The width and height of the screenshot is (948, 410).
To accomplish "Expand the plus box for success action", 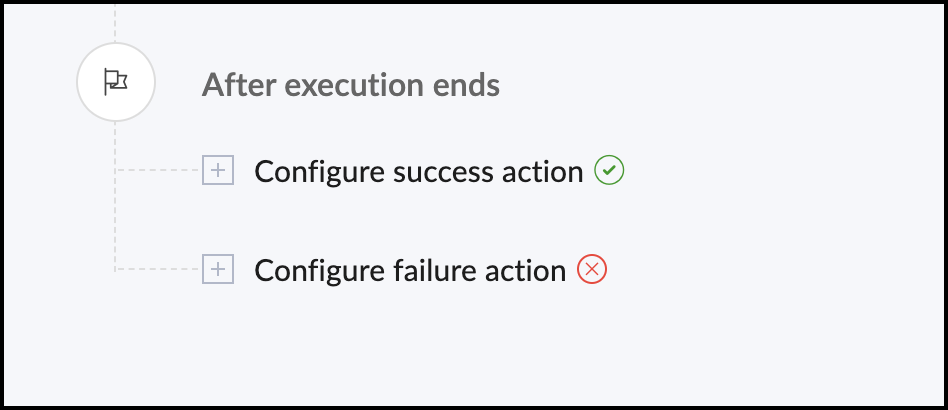I will 218,170.
